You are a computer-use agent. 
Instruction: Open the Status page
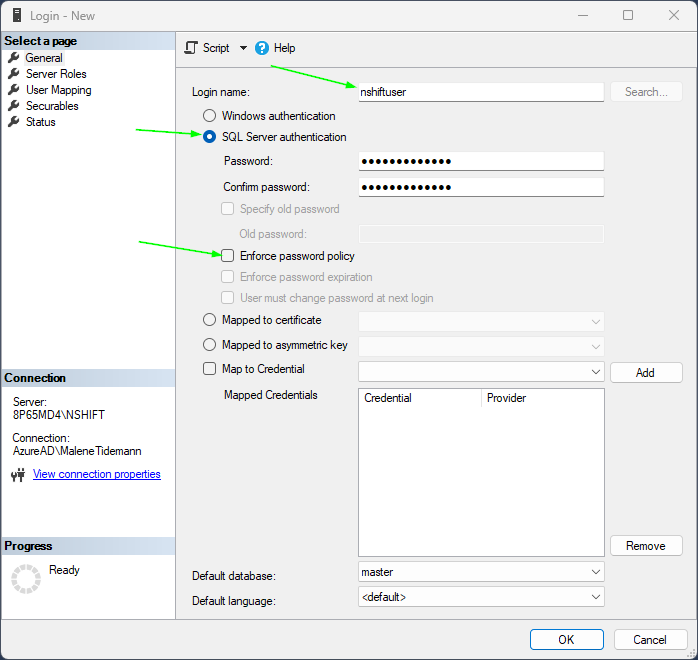pyautogui.click(x=41, y=122)
